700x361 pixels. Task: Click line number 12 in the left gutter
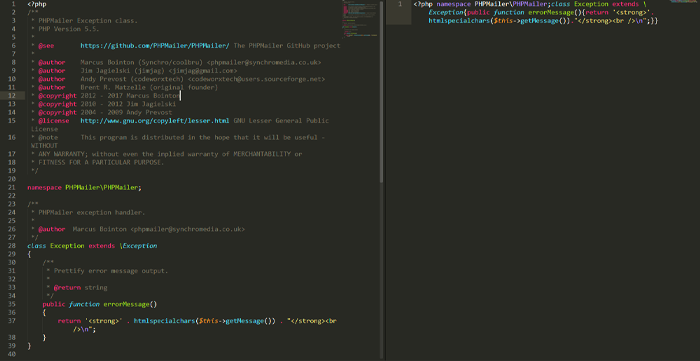coord(13,95)
